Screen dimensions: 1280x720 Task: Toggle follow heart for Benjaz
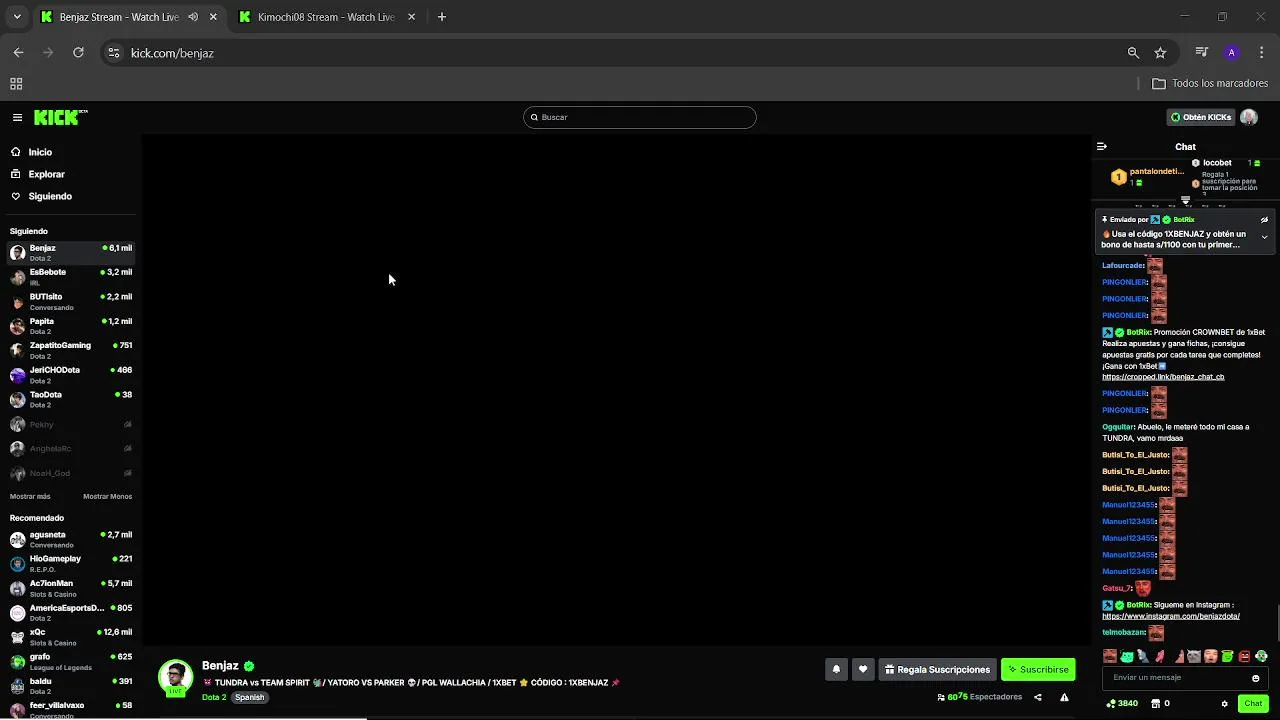863,669
